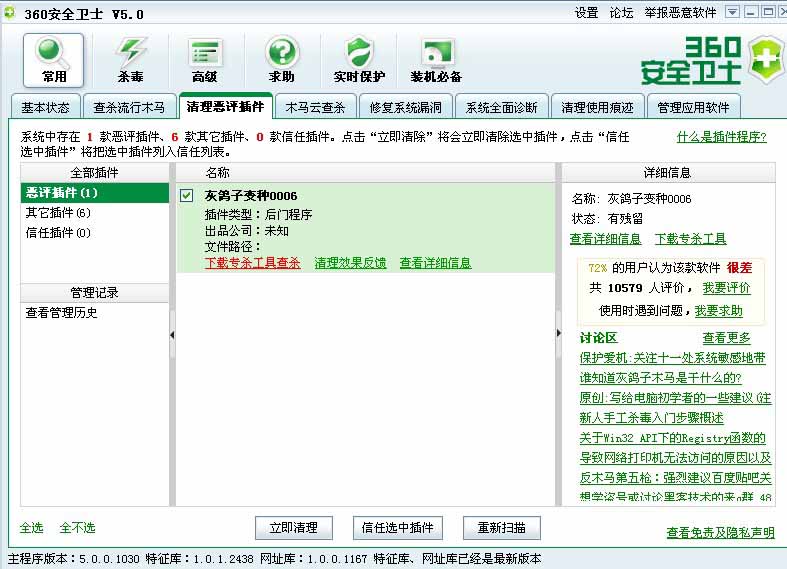Click the 信任选中插件 button
Screen dimensions: 787x569
click(x=398, y=528)
